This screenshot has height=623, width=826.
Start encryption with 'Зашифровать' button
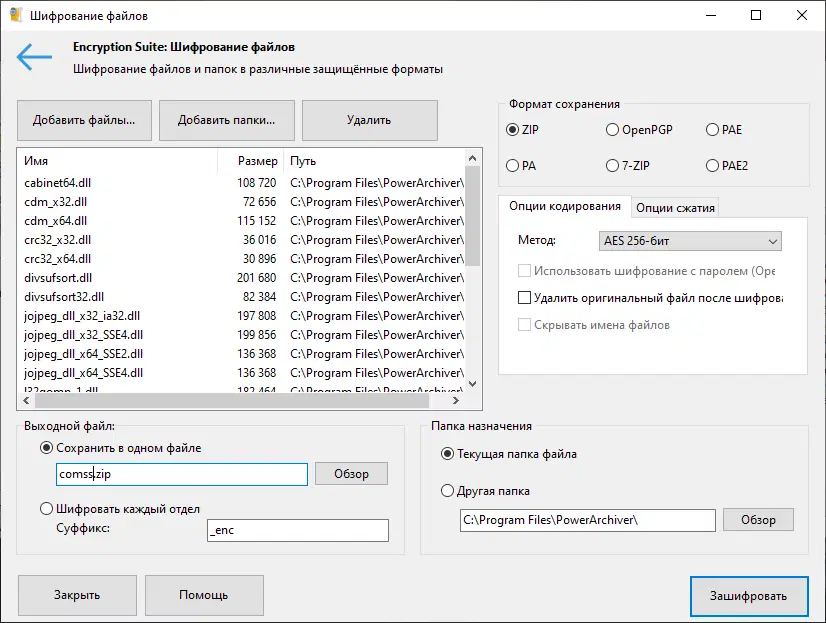tap(749, 596)
